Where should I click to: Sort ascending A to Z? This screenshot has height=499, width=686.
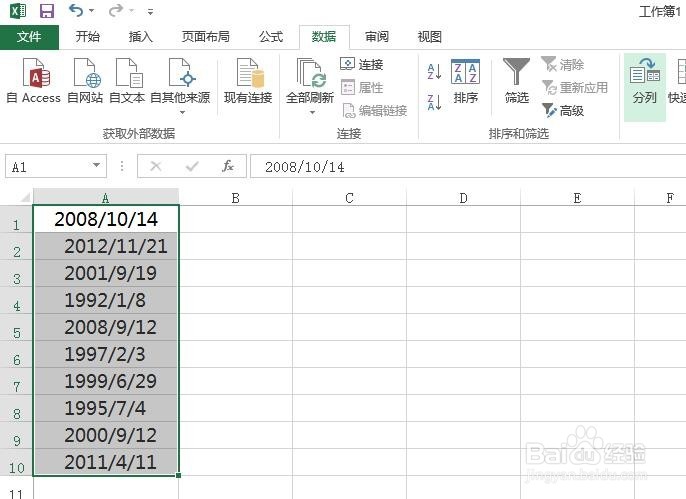[x=434, y=71]
